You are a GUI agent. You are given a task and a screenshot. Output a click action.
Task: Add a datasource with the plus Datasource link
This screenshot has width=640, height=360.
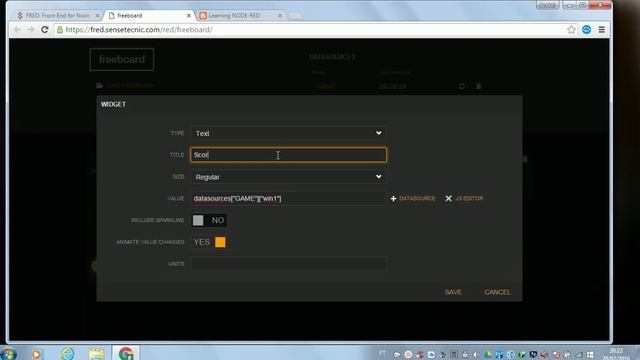pyautogui.click(x=413, y=198)
